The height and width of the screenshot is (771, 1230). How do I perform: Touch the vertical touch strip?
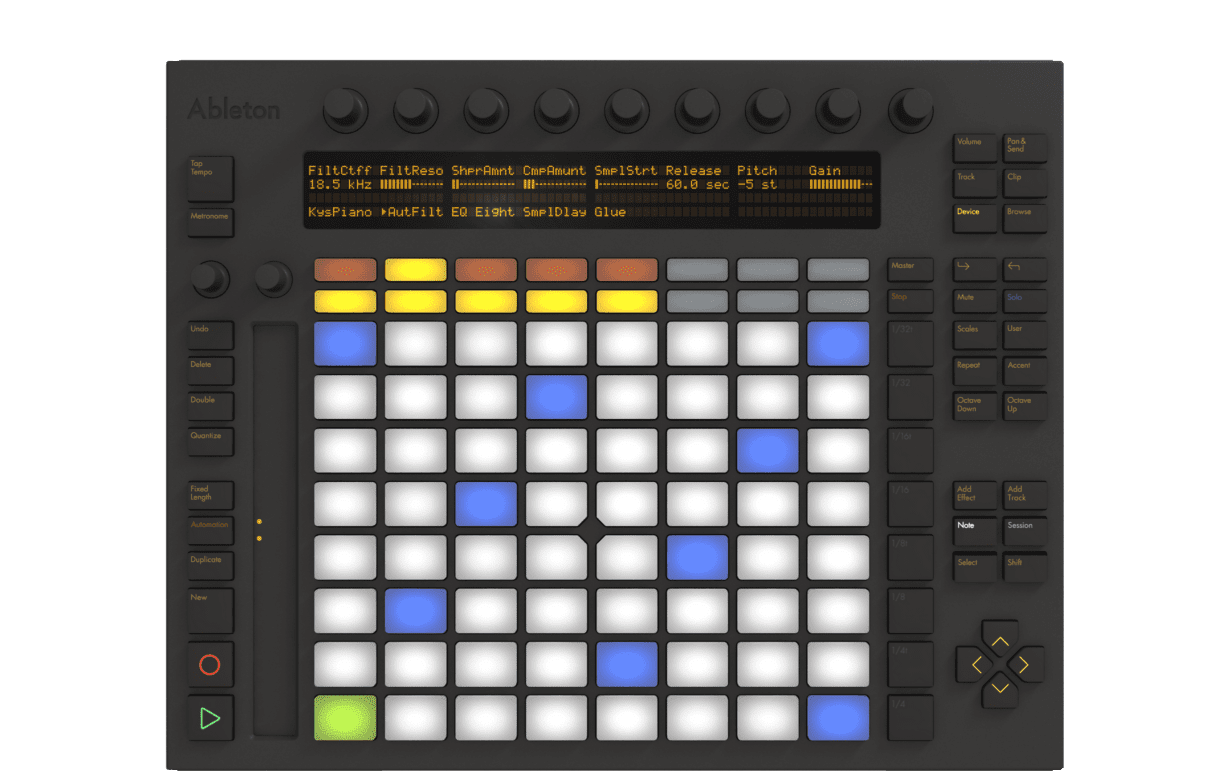pyautogui.click(x=275, y=530)
